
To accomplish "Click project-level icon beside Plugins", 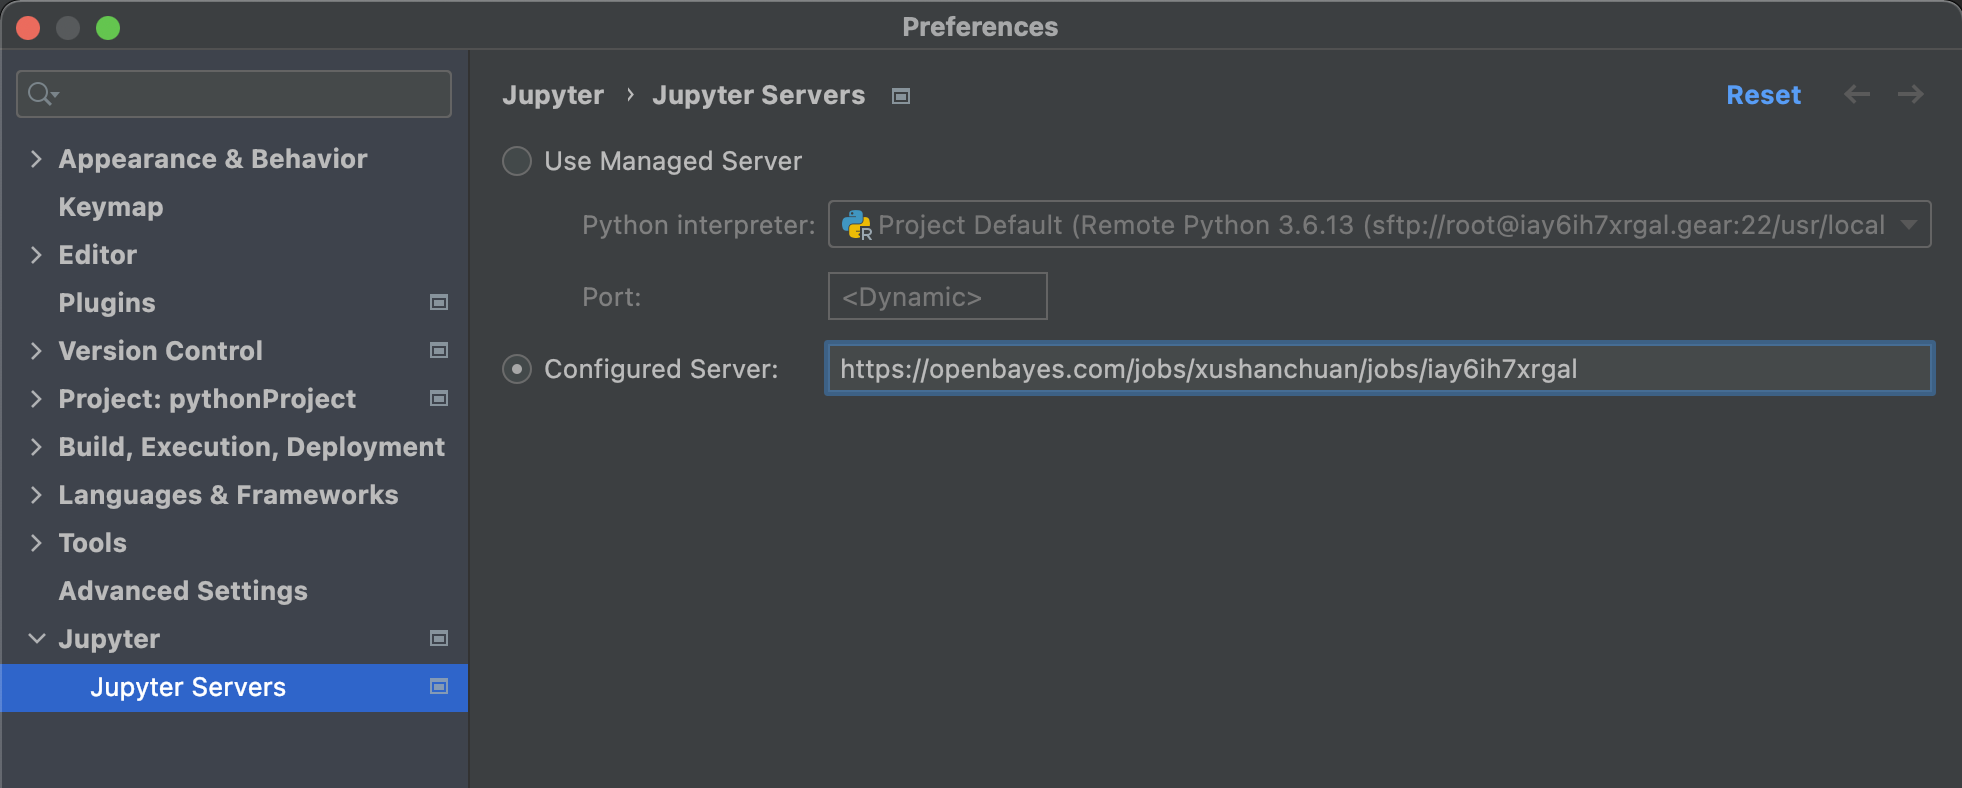I will click(x=438, y=302).
